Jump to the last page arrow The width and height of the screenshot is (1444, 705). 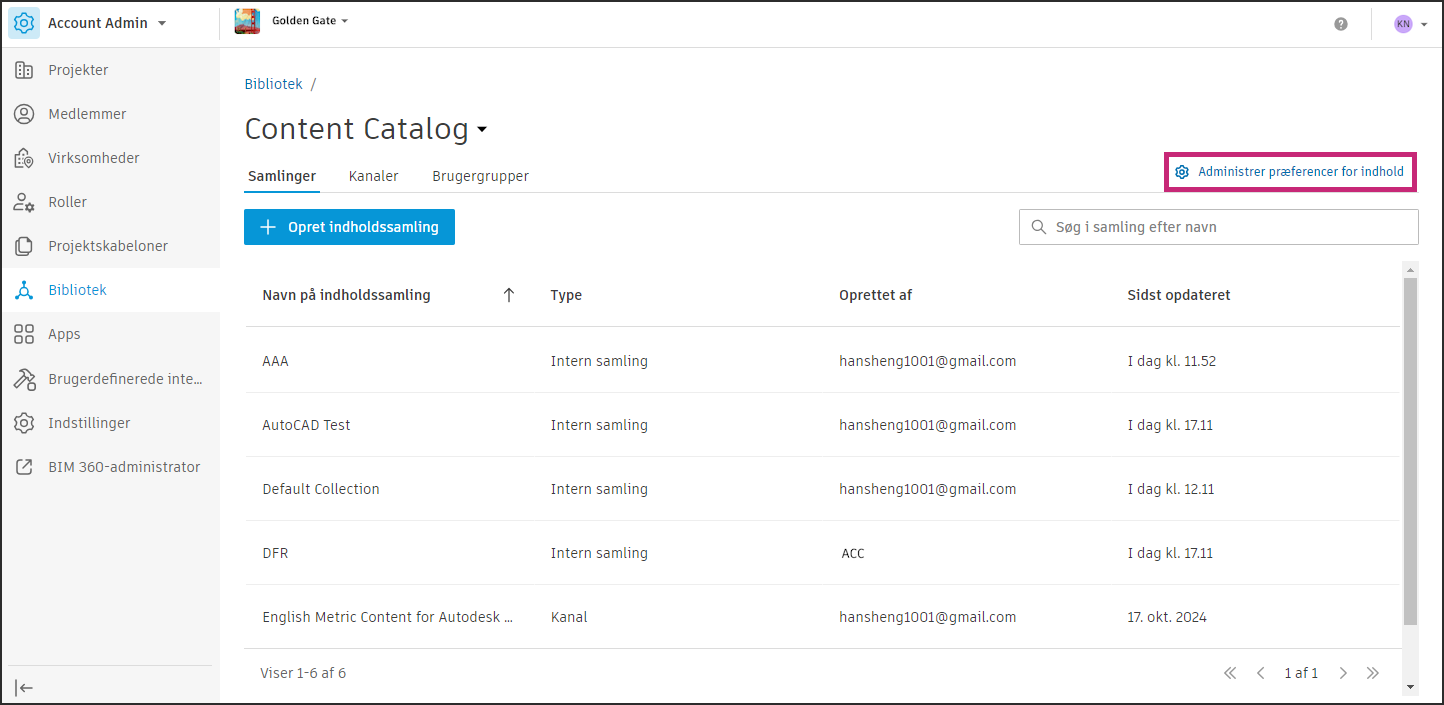point(1373,673)
